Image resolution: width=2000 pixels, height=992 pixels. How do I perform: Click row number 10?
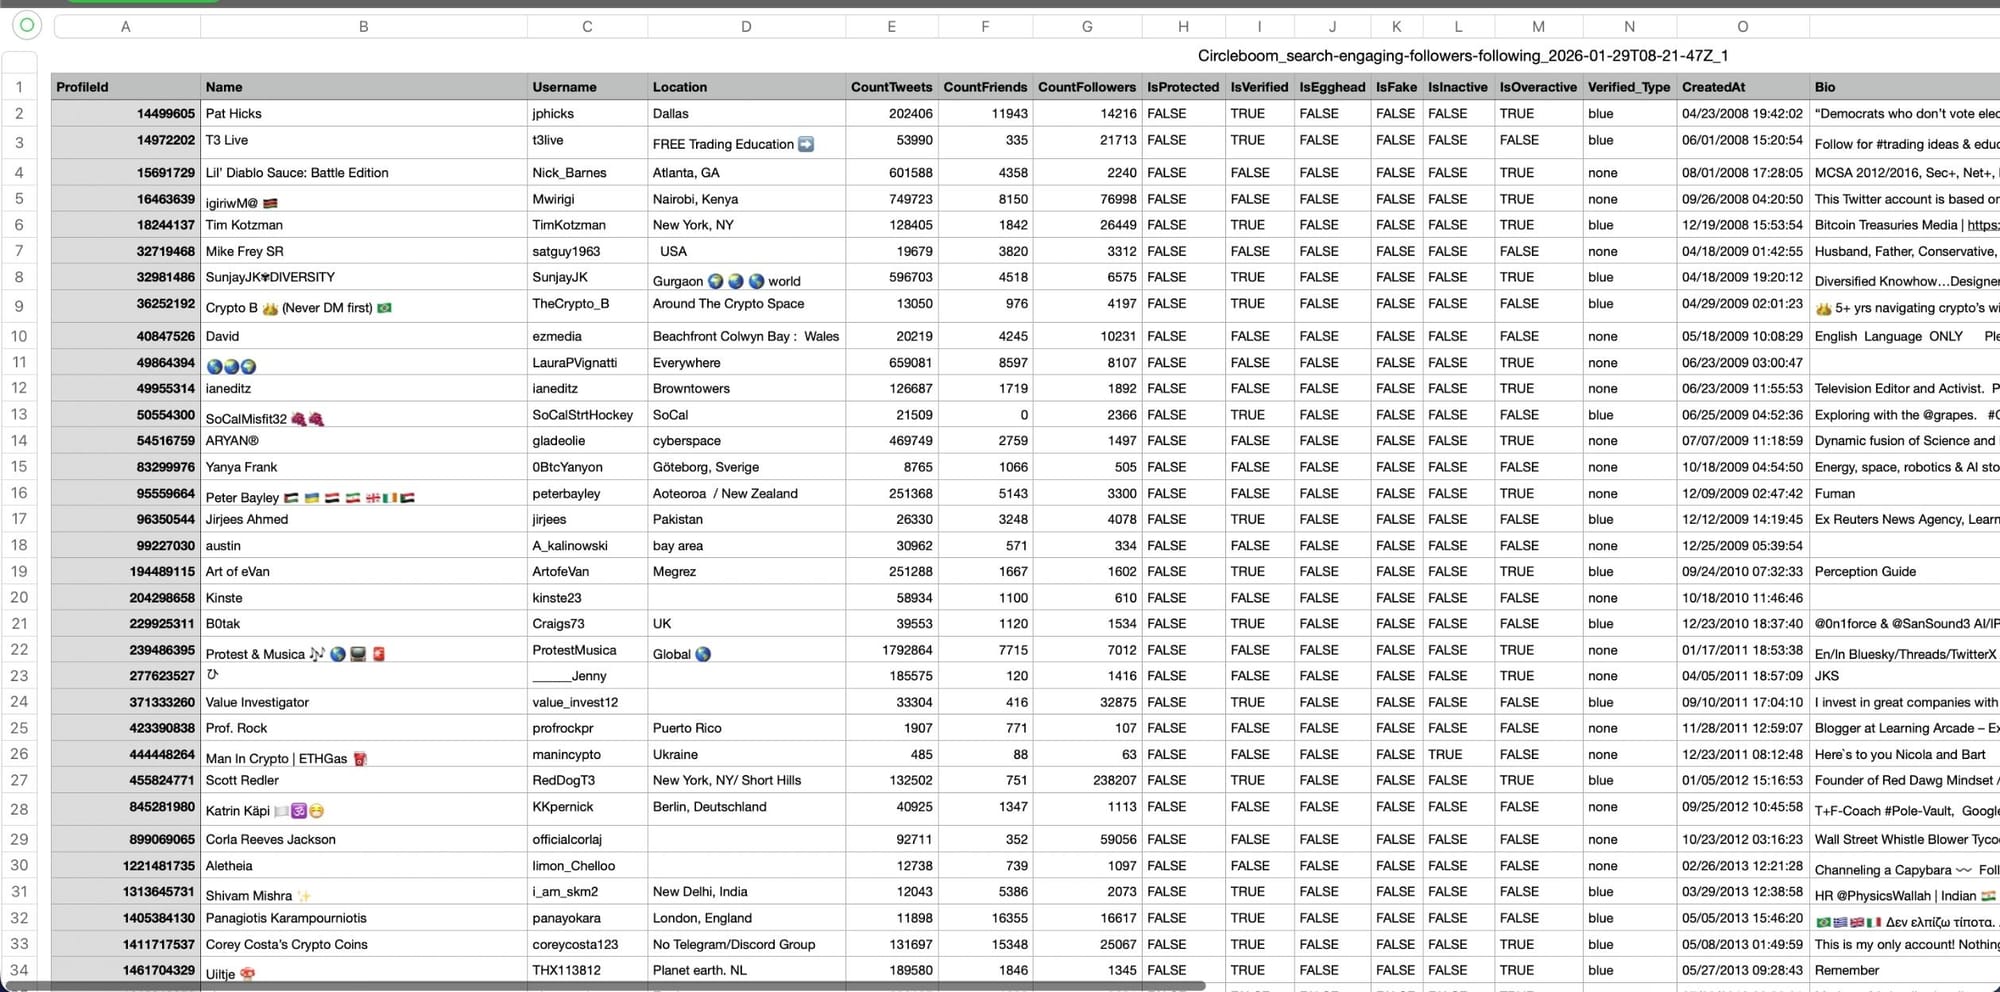click(x=18, y=336)
